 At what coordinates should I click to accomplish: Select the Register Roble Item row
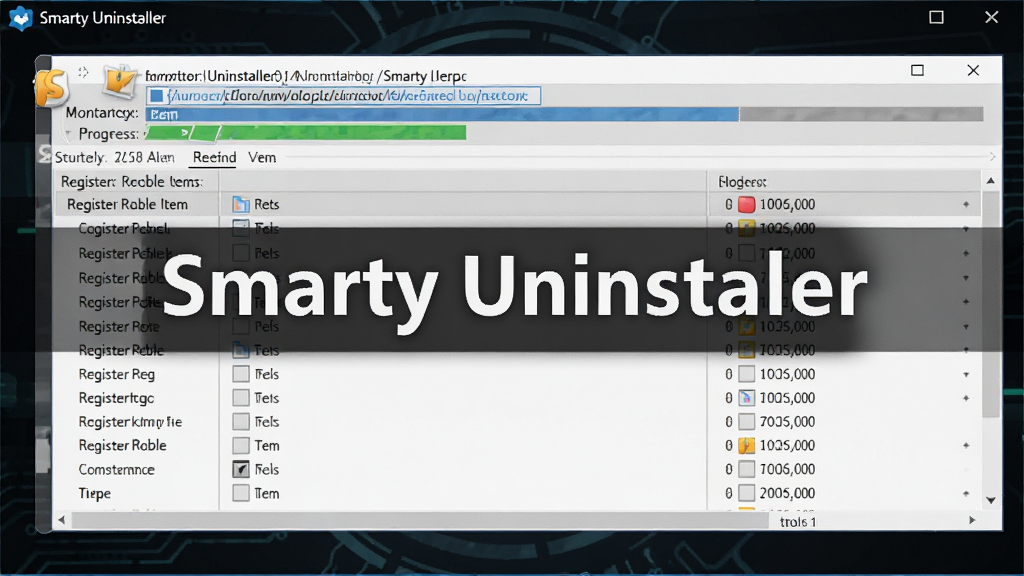tap(517, 204)
